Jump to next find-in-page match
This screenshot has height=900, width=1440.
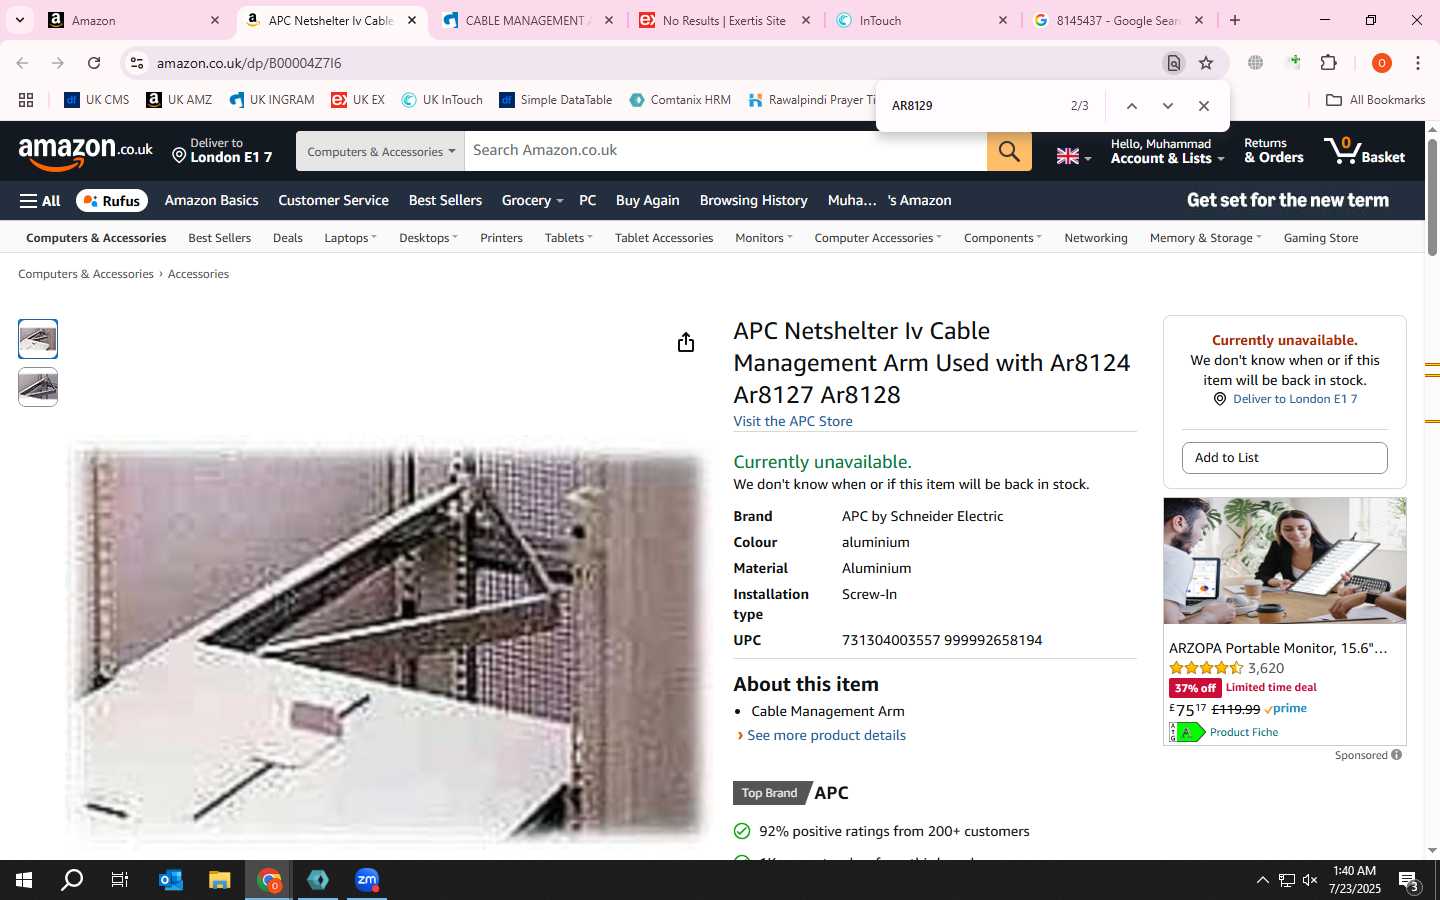point(1167,106)
